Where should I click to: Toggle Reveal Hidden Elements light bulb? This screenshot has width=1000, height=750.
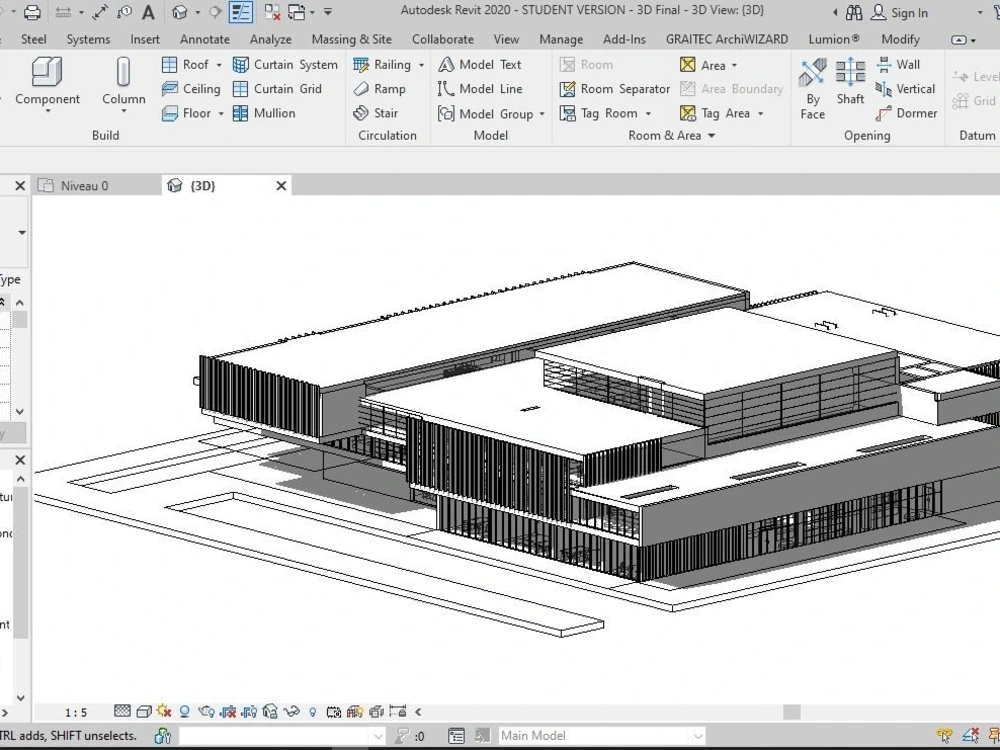tap(312, 711)
